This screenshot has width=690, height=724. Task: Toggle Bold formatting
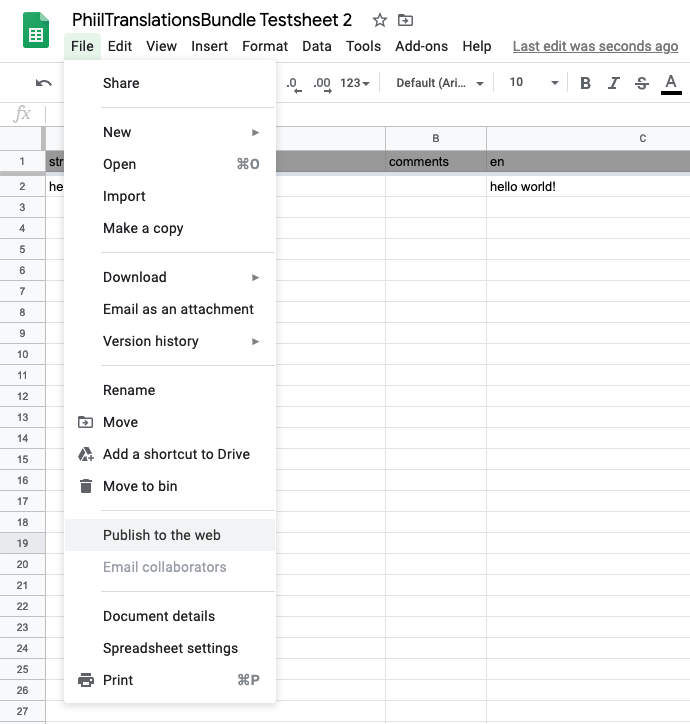tap(585, 83)
